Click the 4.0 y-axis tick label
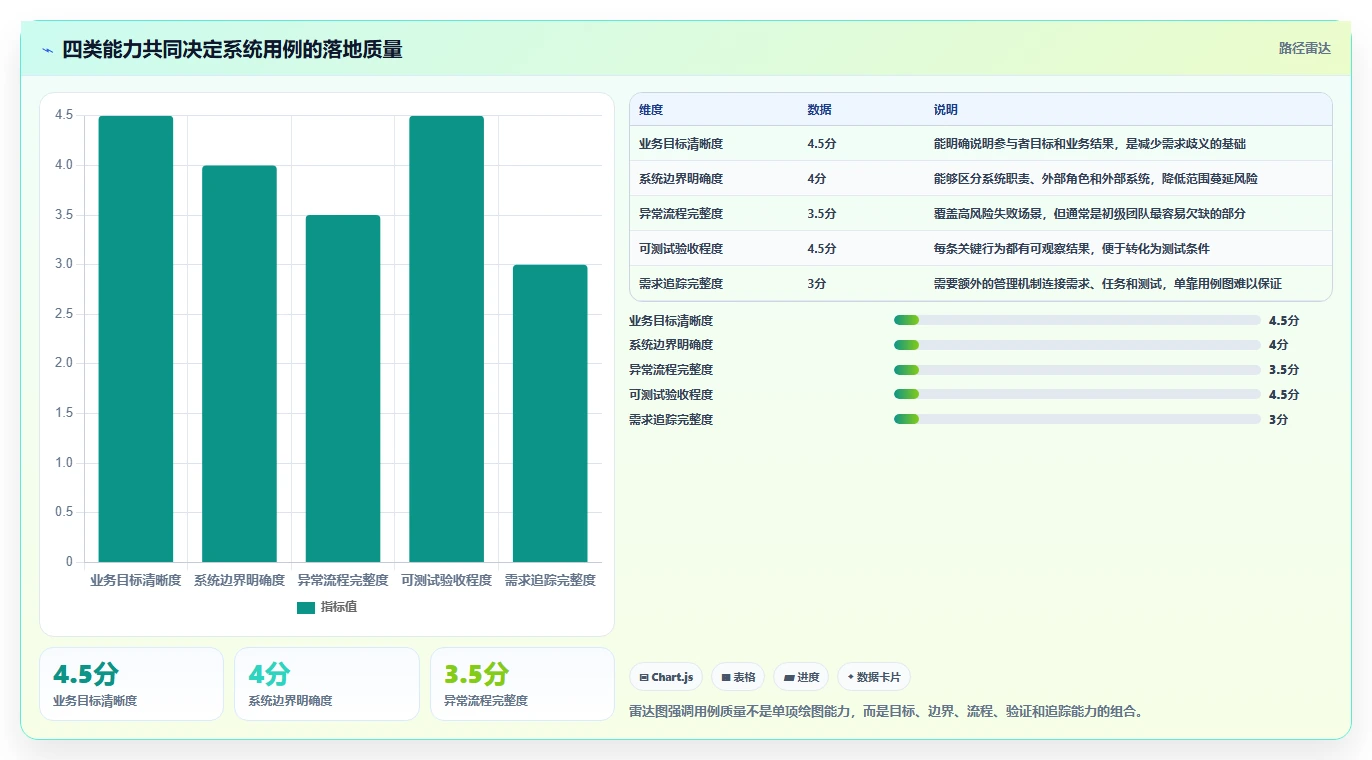The width and height of the screenshot is (1372, 760). 64,165
